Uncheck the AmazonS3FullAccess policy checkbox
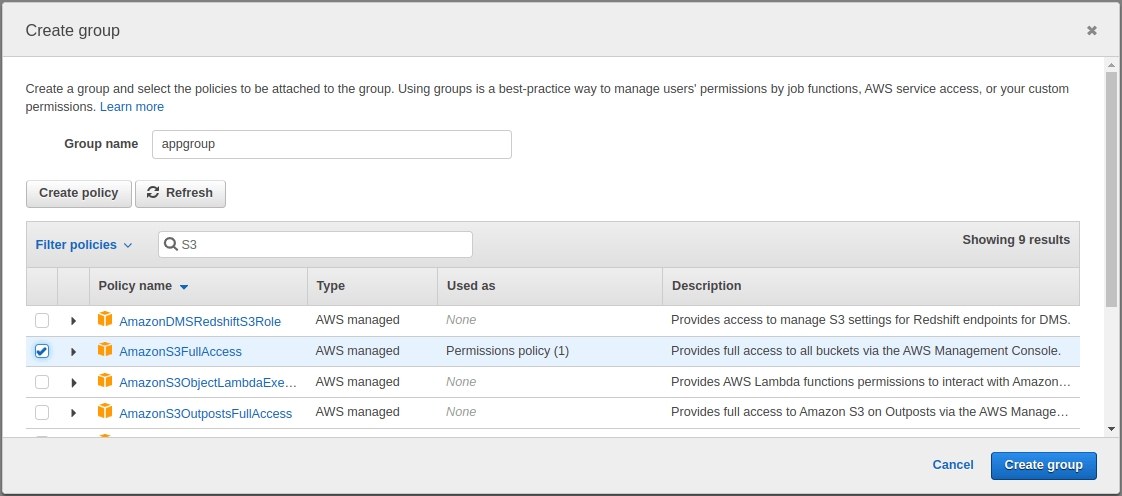 click(x=42, y=351)
